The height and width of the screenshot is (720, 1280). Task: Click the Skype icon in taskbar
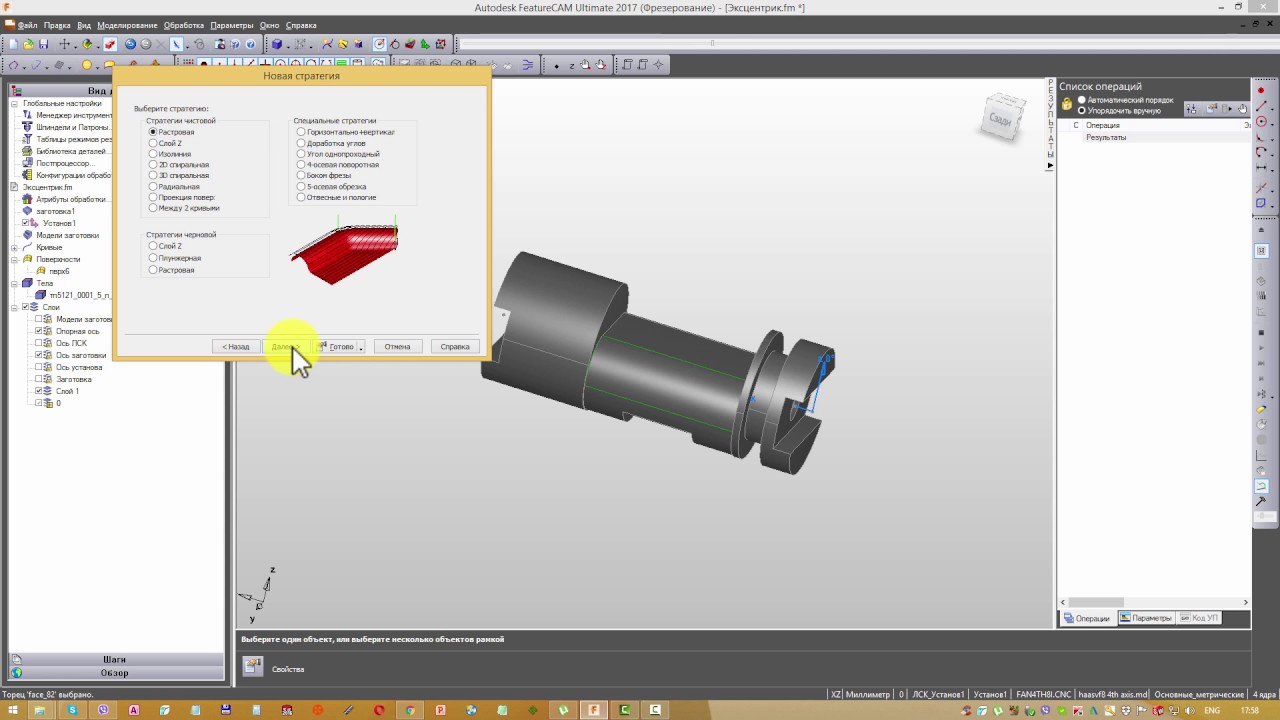pos(72,710)
